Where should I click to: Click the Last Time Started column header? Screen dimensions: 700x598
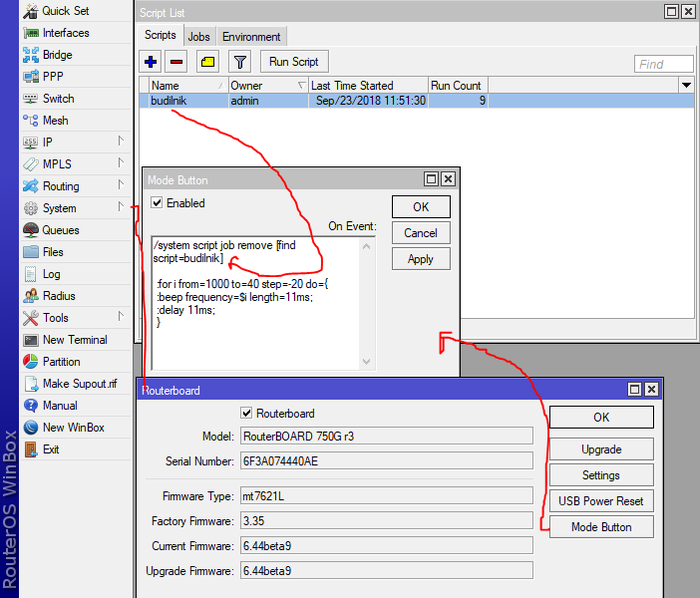click(368, 85)
